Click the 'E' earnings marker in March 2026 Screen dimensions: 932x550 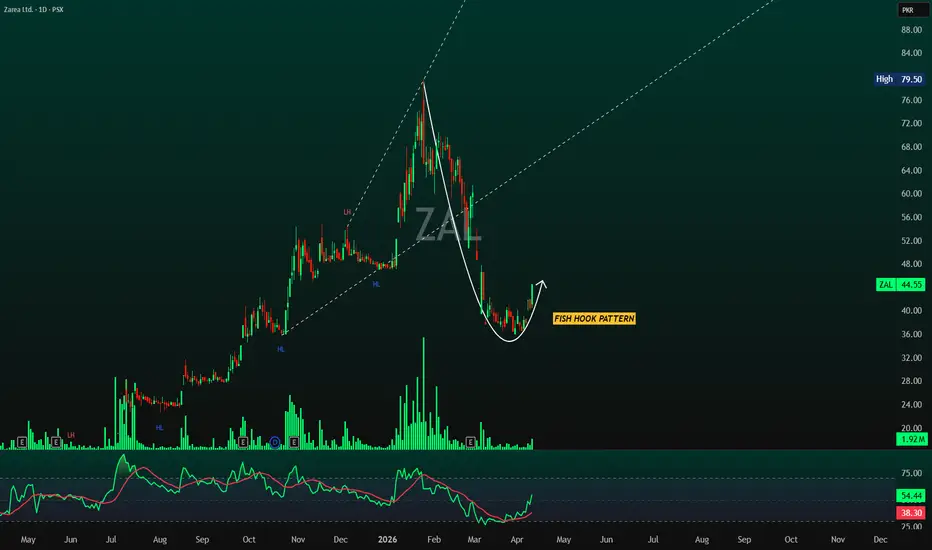(x=470, y=442)
